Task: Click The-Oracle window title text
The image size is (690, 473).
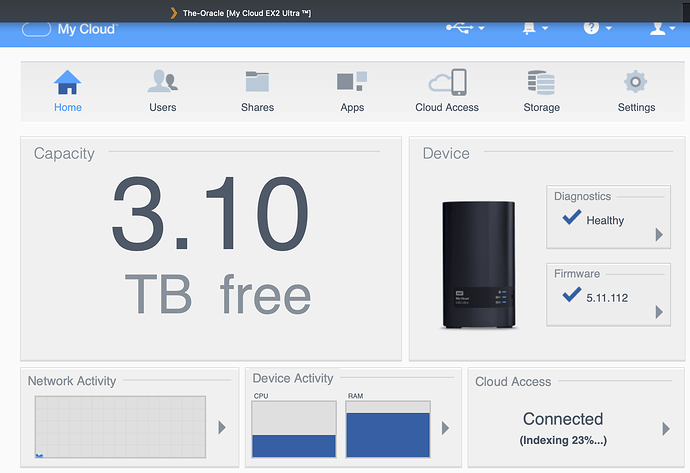Action: click(x=247, y=13)
